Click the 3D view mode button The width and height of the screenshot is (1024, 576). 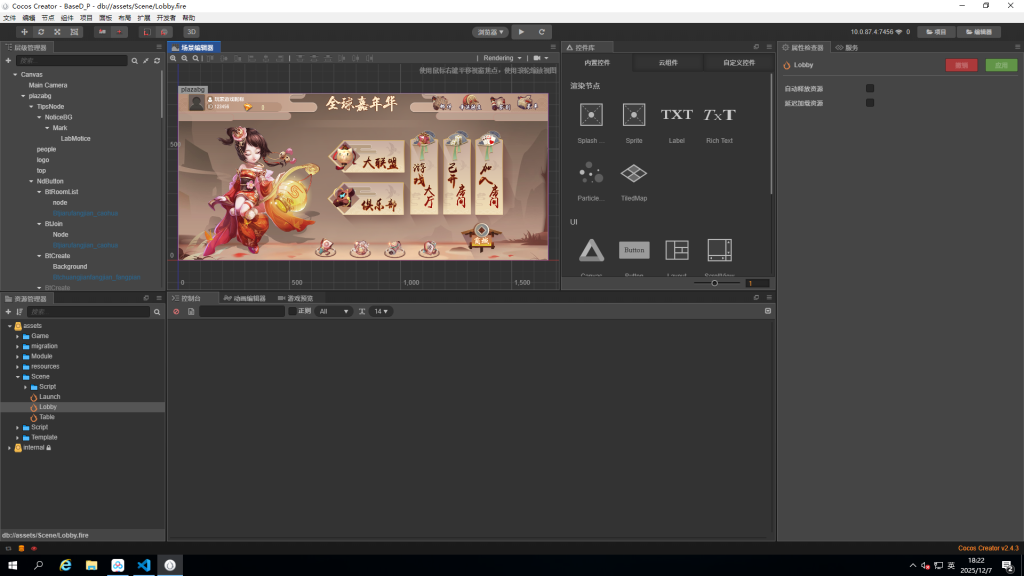click(x=191, y=32)
